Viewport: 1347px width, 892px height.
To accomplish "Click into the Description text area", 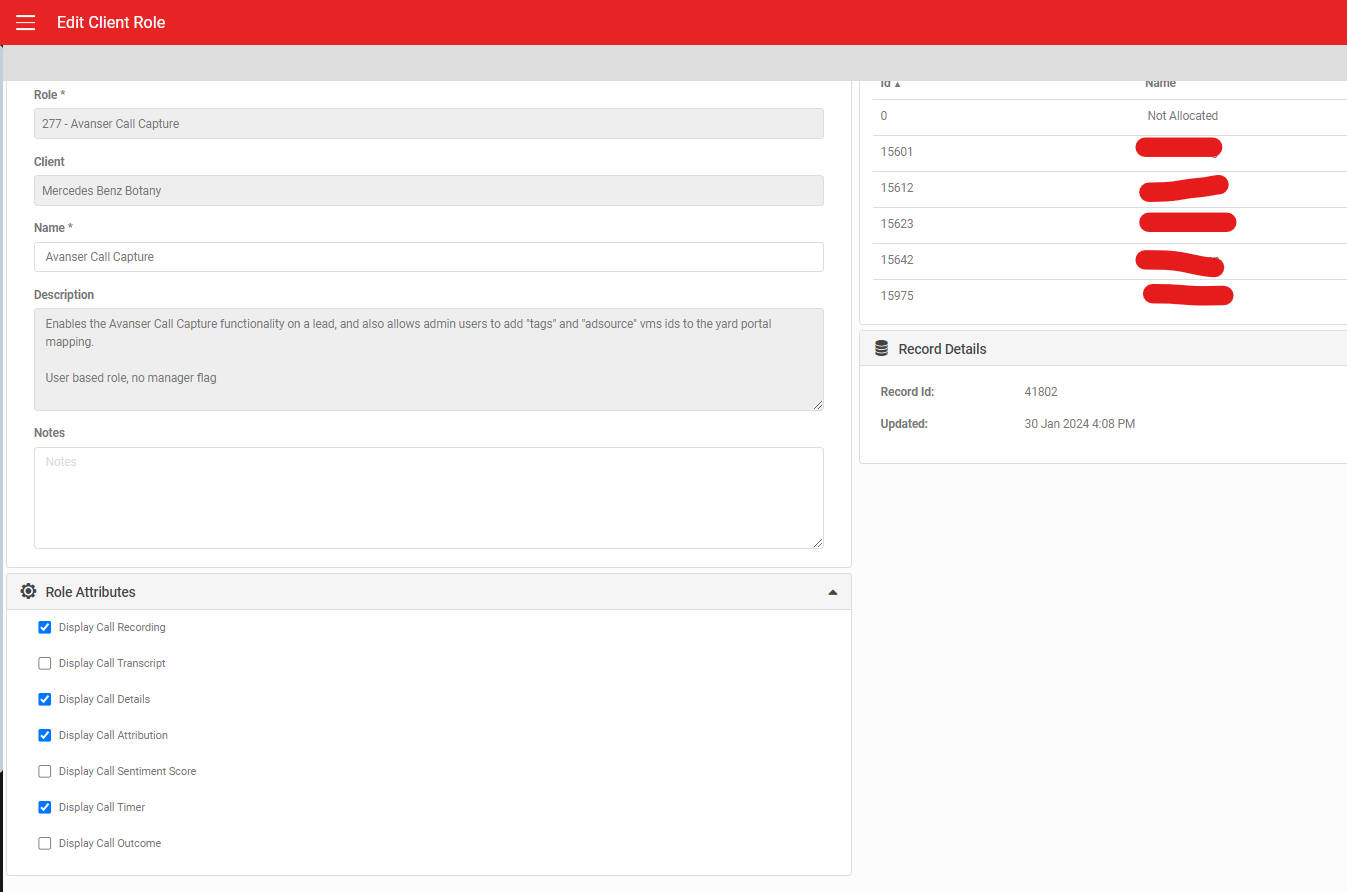I will (429, 359).
